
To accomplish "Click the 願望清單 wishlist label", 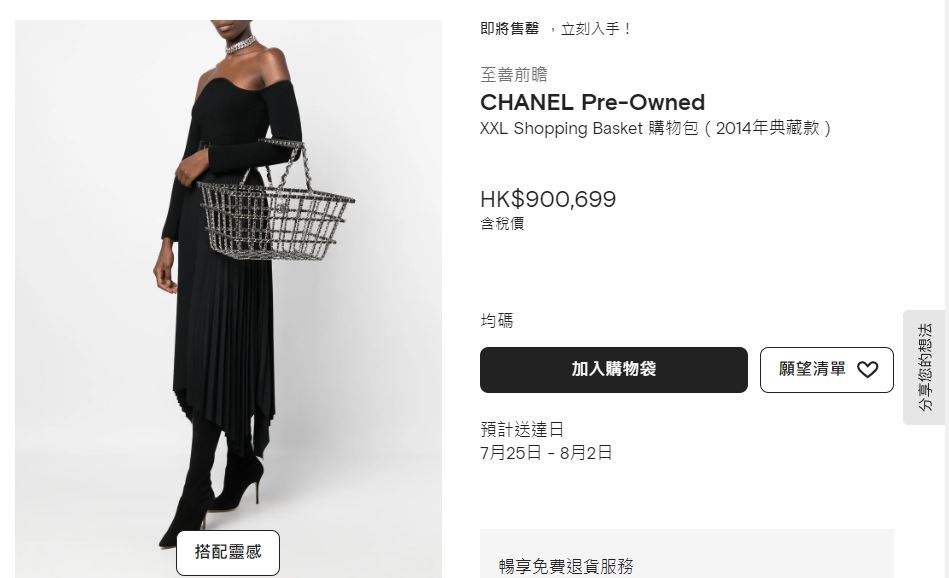I will tap(812, 369).
